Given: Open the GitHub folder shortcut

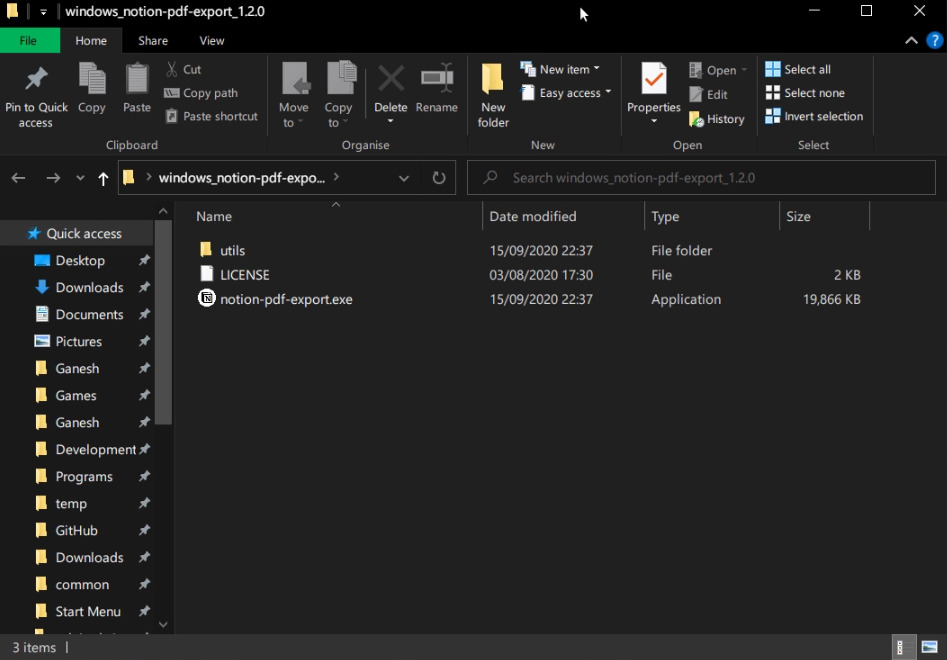Looking at the screenshot, I should point(76,530).
